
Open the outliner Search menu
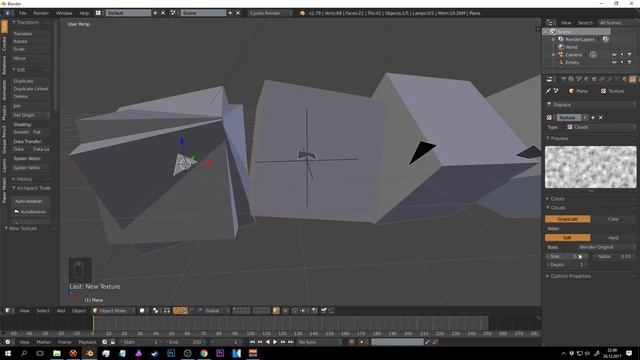[585, 22]
